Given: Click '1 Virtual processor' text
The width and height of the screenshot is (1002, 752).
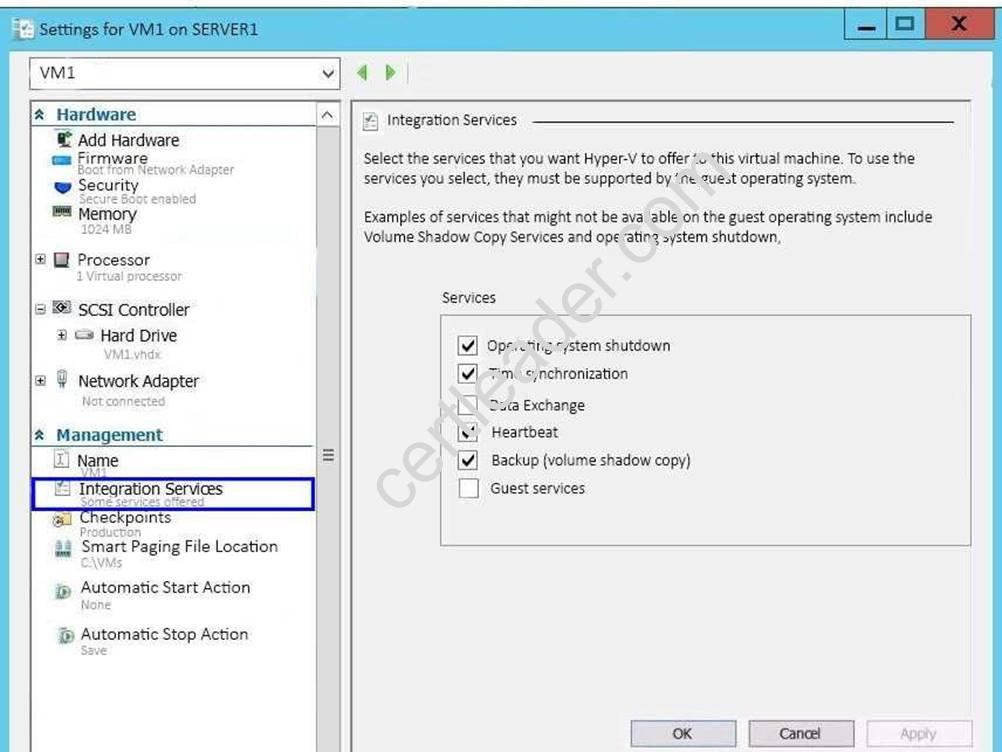Looking at the screenshot, I should tap(129, 276).
